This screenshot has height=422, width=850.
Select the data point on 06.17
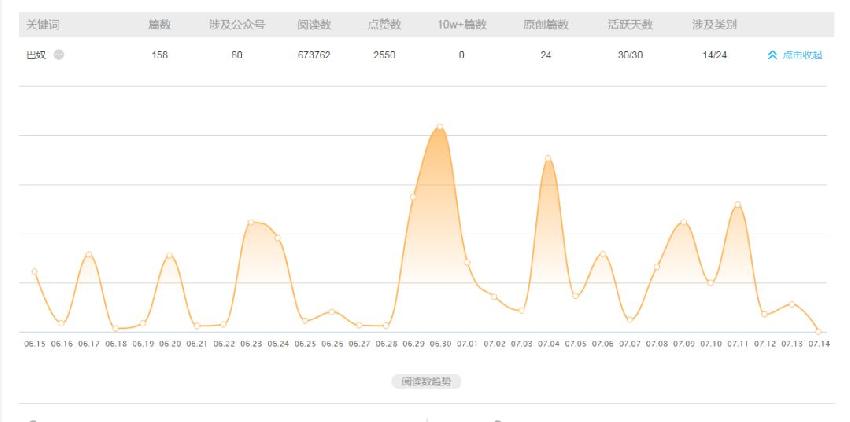point(88,254)
